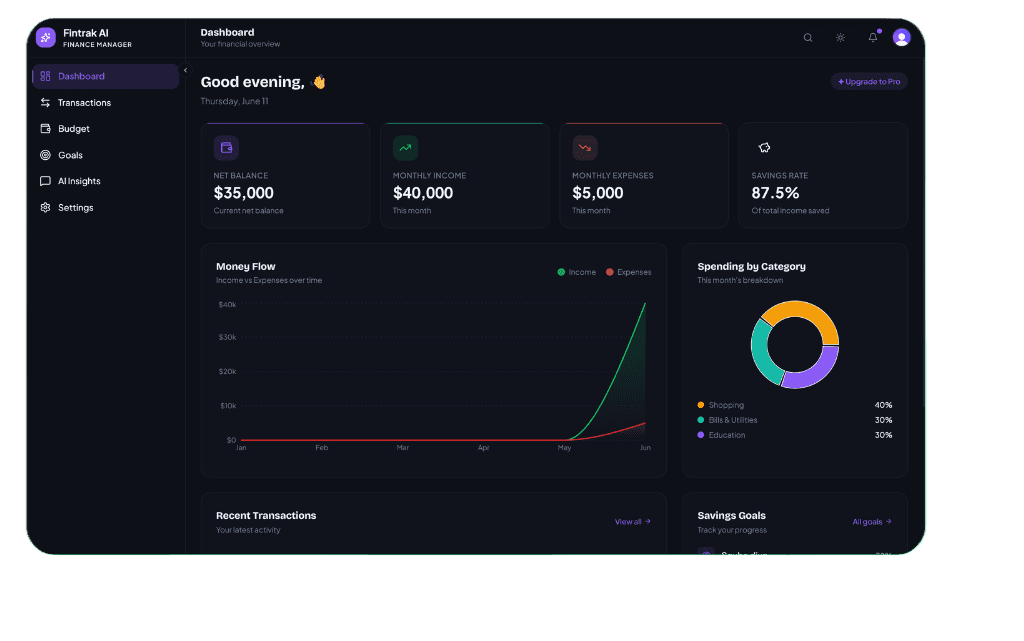Click the Bills & Utilities legend row
The height and width of the screenshot is (641, 1024).
tap(795, 420)
